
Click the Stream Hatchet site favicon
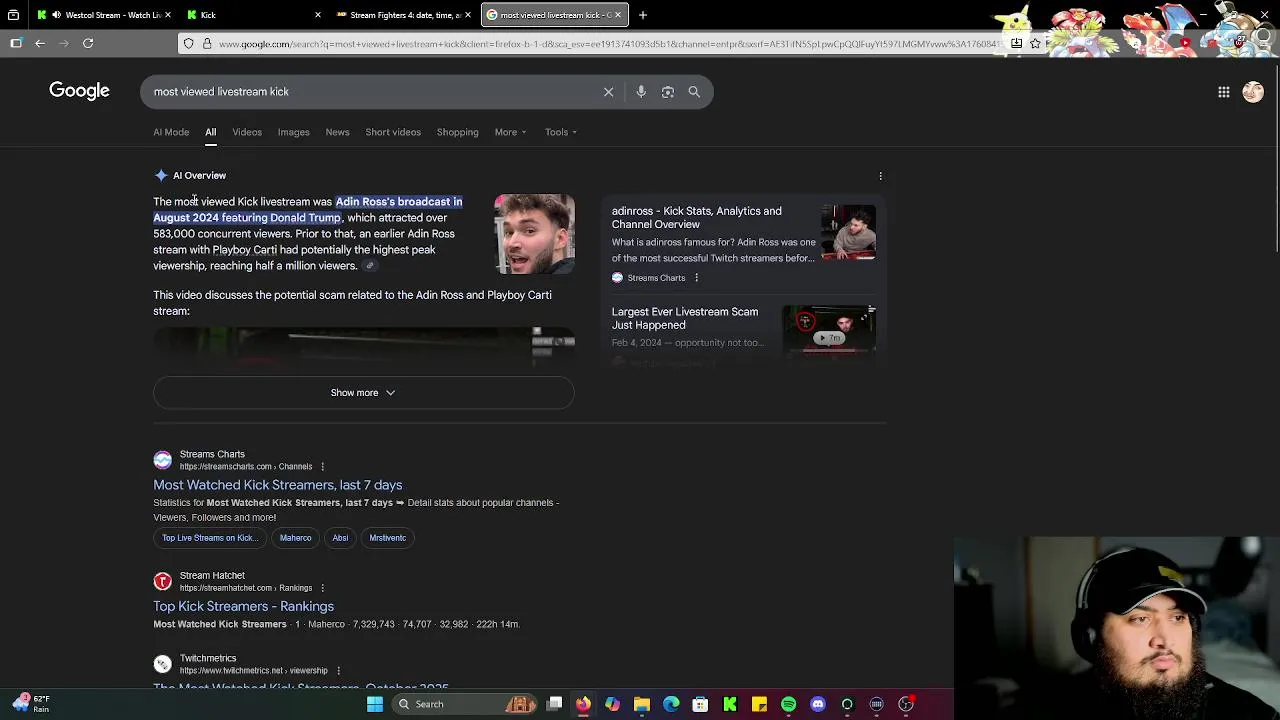[162, 581]
